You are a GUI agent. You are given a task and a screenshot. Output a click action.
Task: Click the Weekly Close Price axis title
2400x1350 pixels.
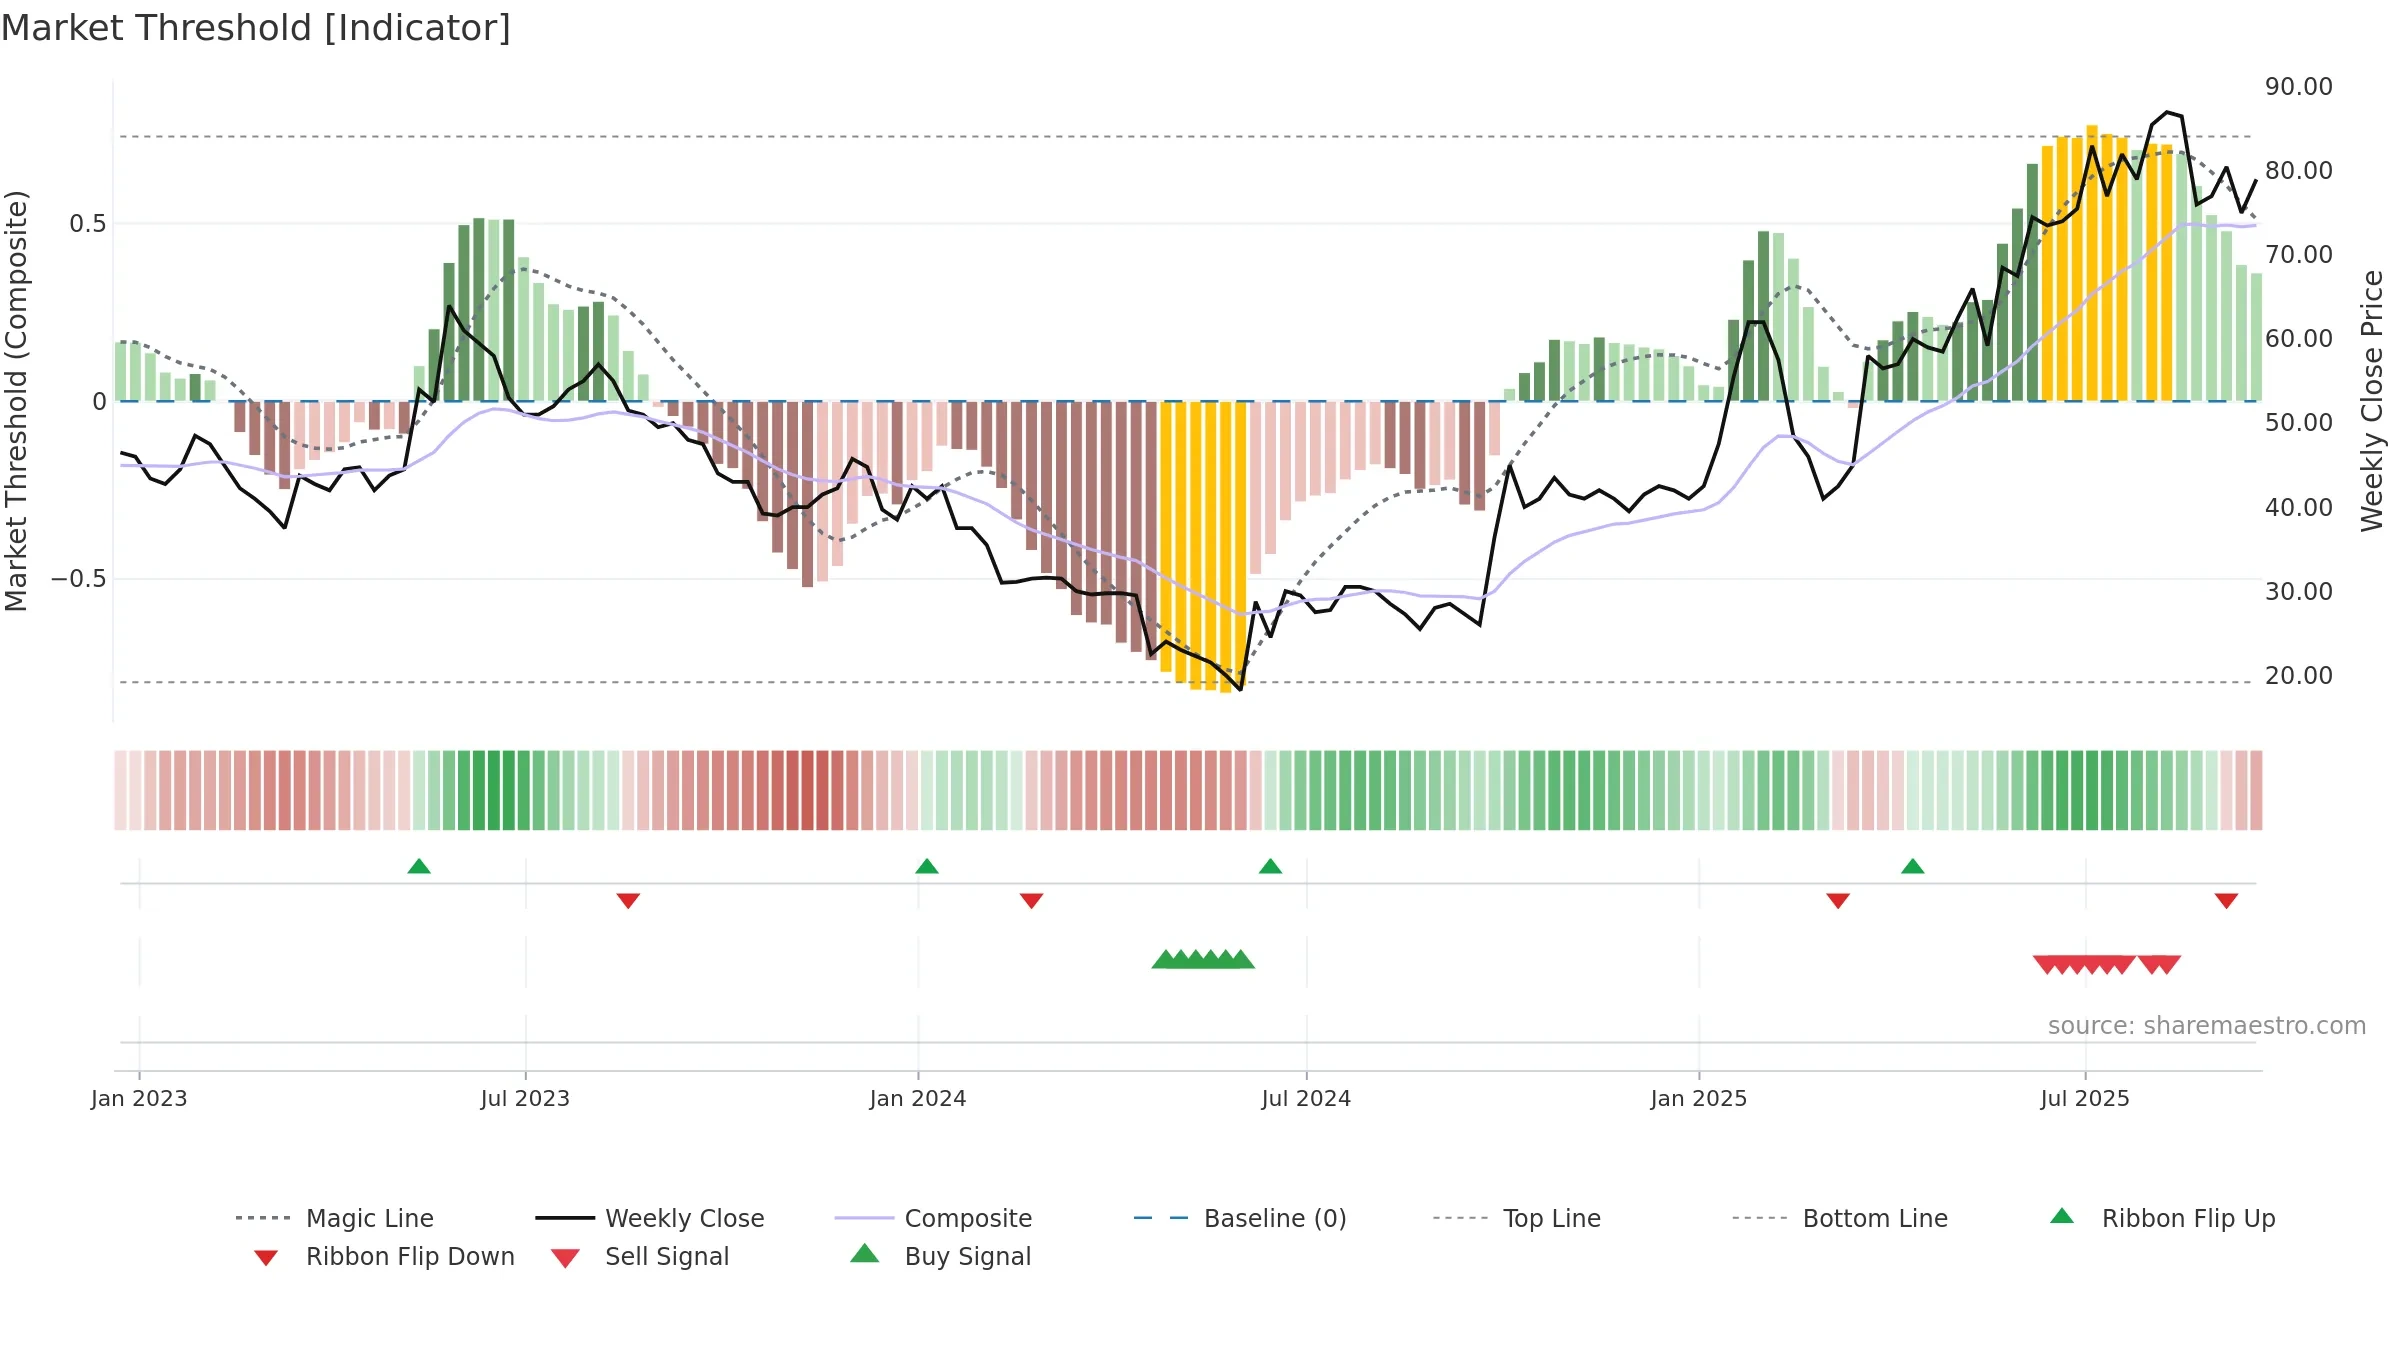tap(2372, 401)
